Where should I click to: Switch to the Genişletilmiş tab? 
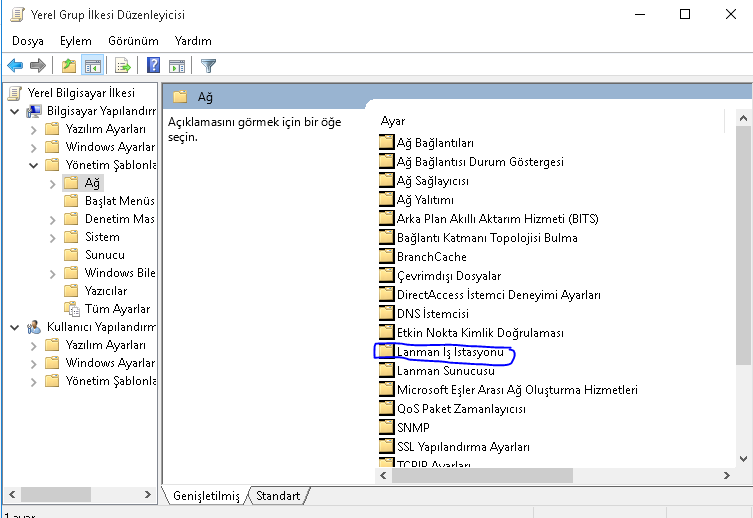(x=206, y=495)
